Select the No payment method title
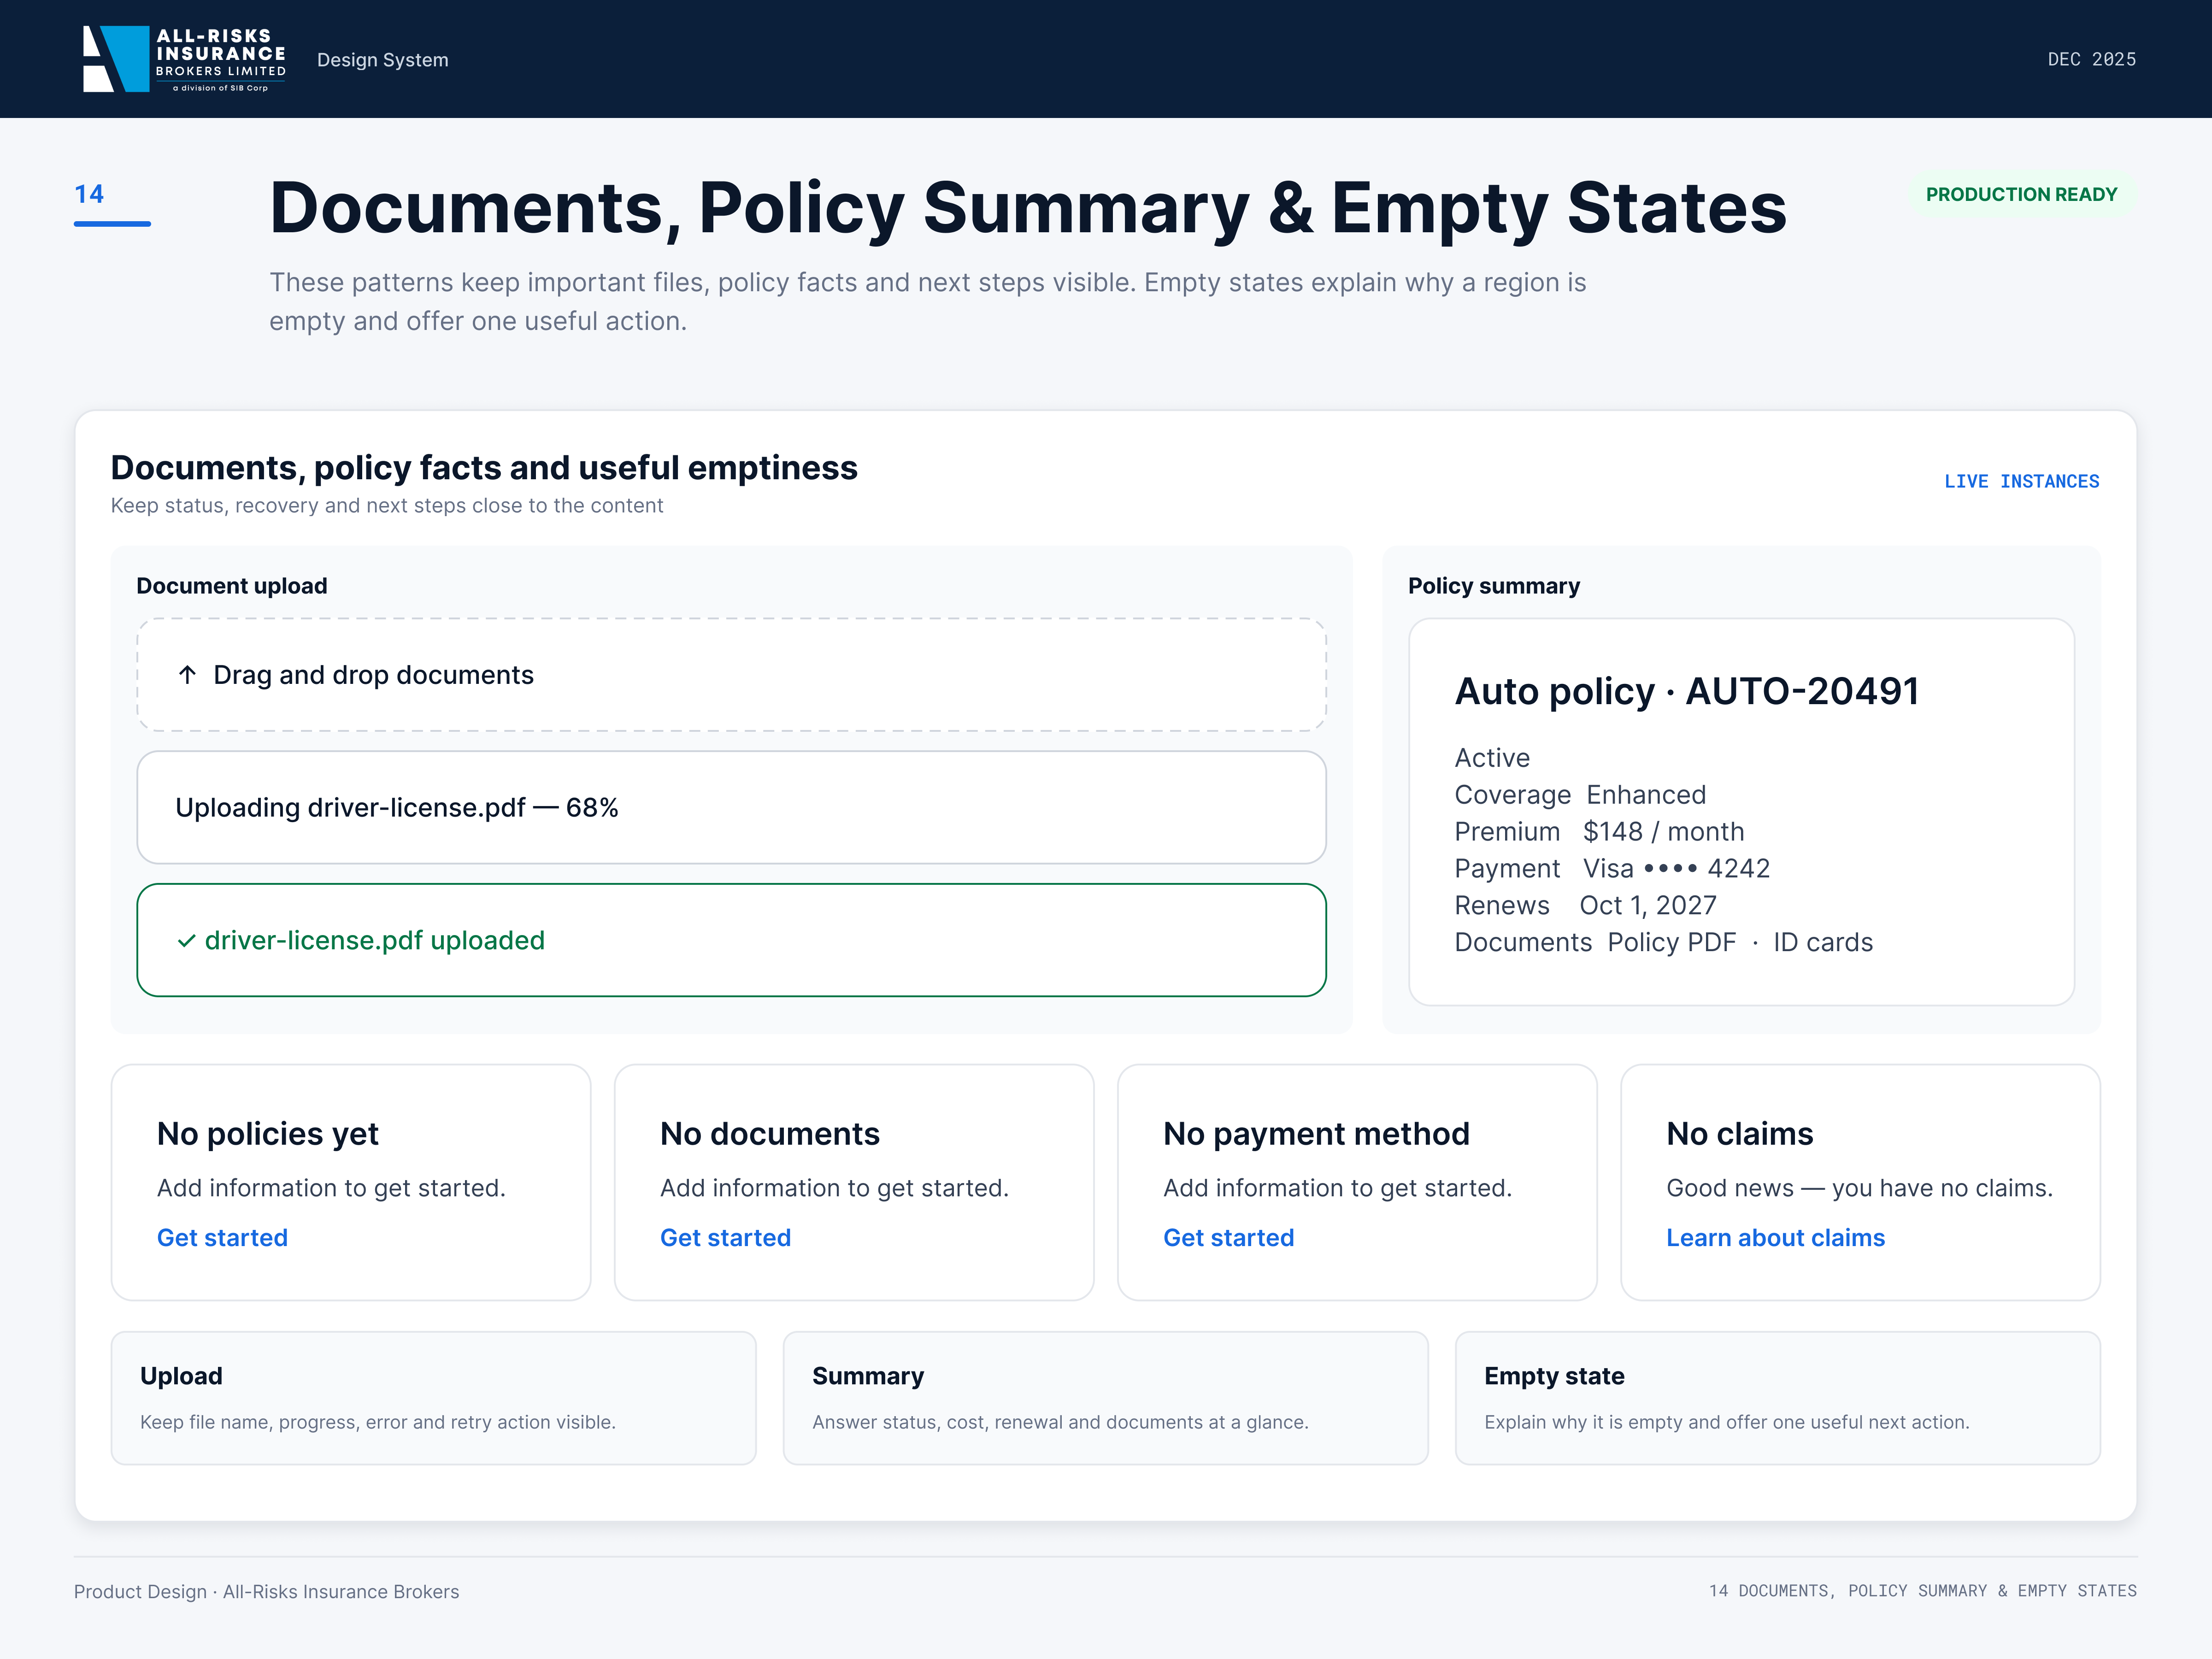 [1316, 1134]
